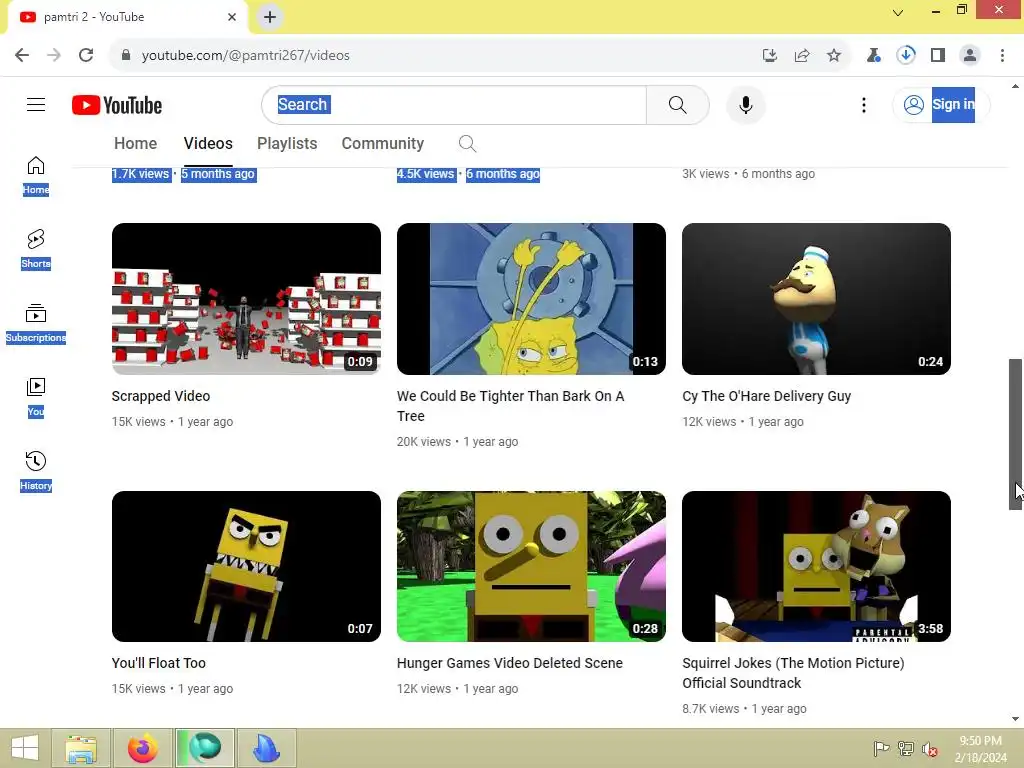
Task: Open File Explorer from the taskbar
Action: pyautogui.click(x=80, y=748)
